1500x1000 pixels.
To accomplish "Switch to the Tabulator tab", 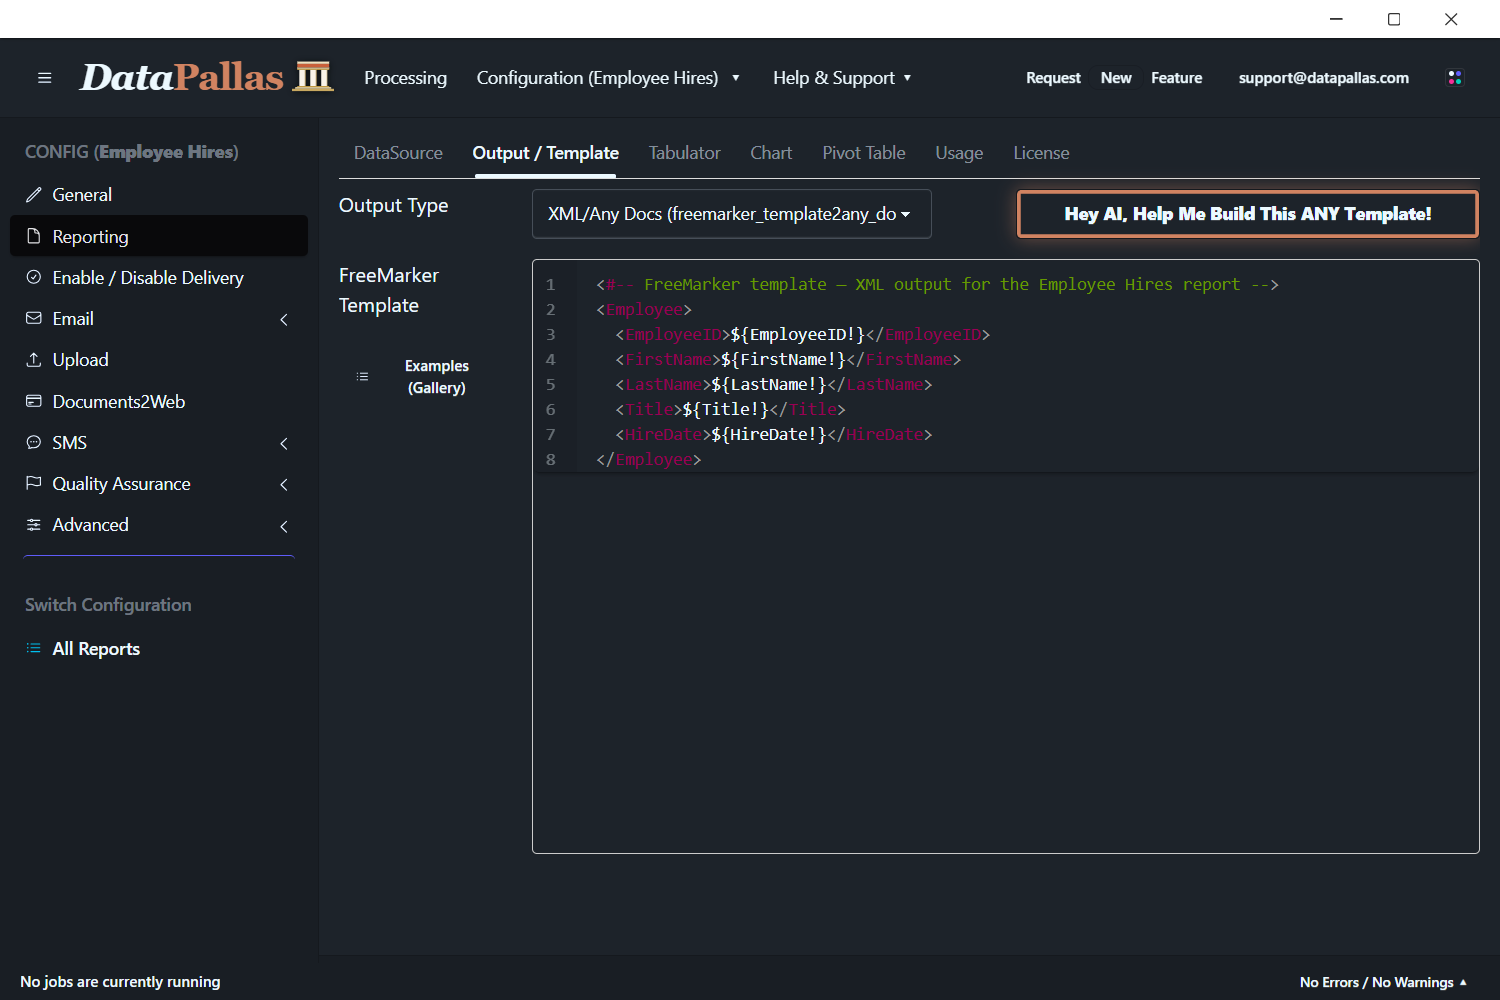I will [684, 153].
